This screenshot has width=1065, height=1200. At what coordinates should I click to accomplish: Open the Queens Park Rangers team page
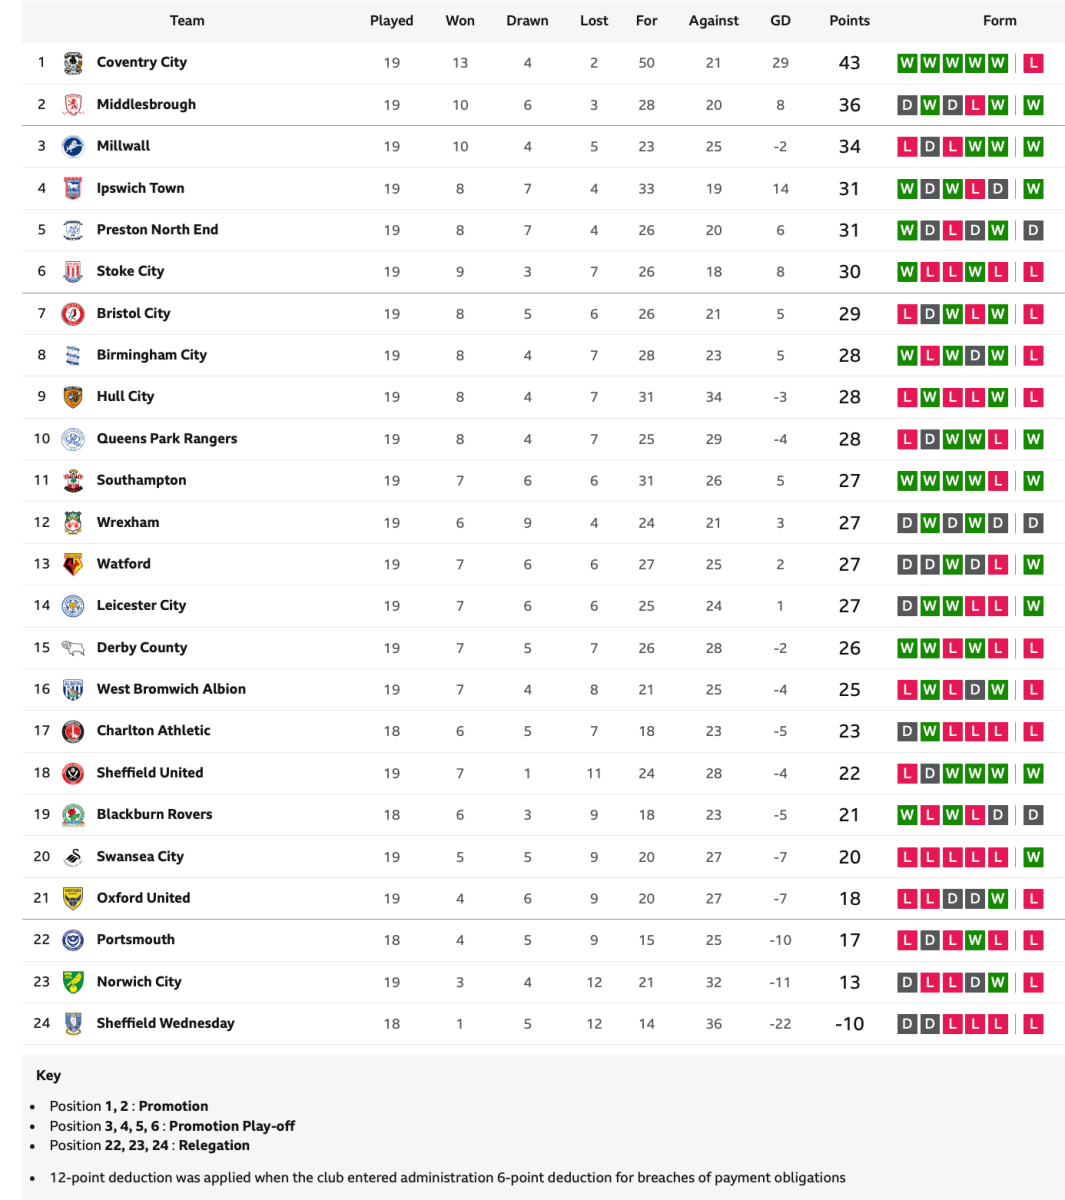click(x=167, y=438)
